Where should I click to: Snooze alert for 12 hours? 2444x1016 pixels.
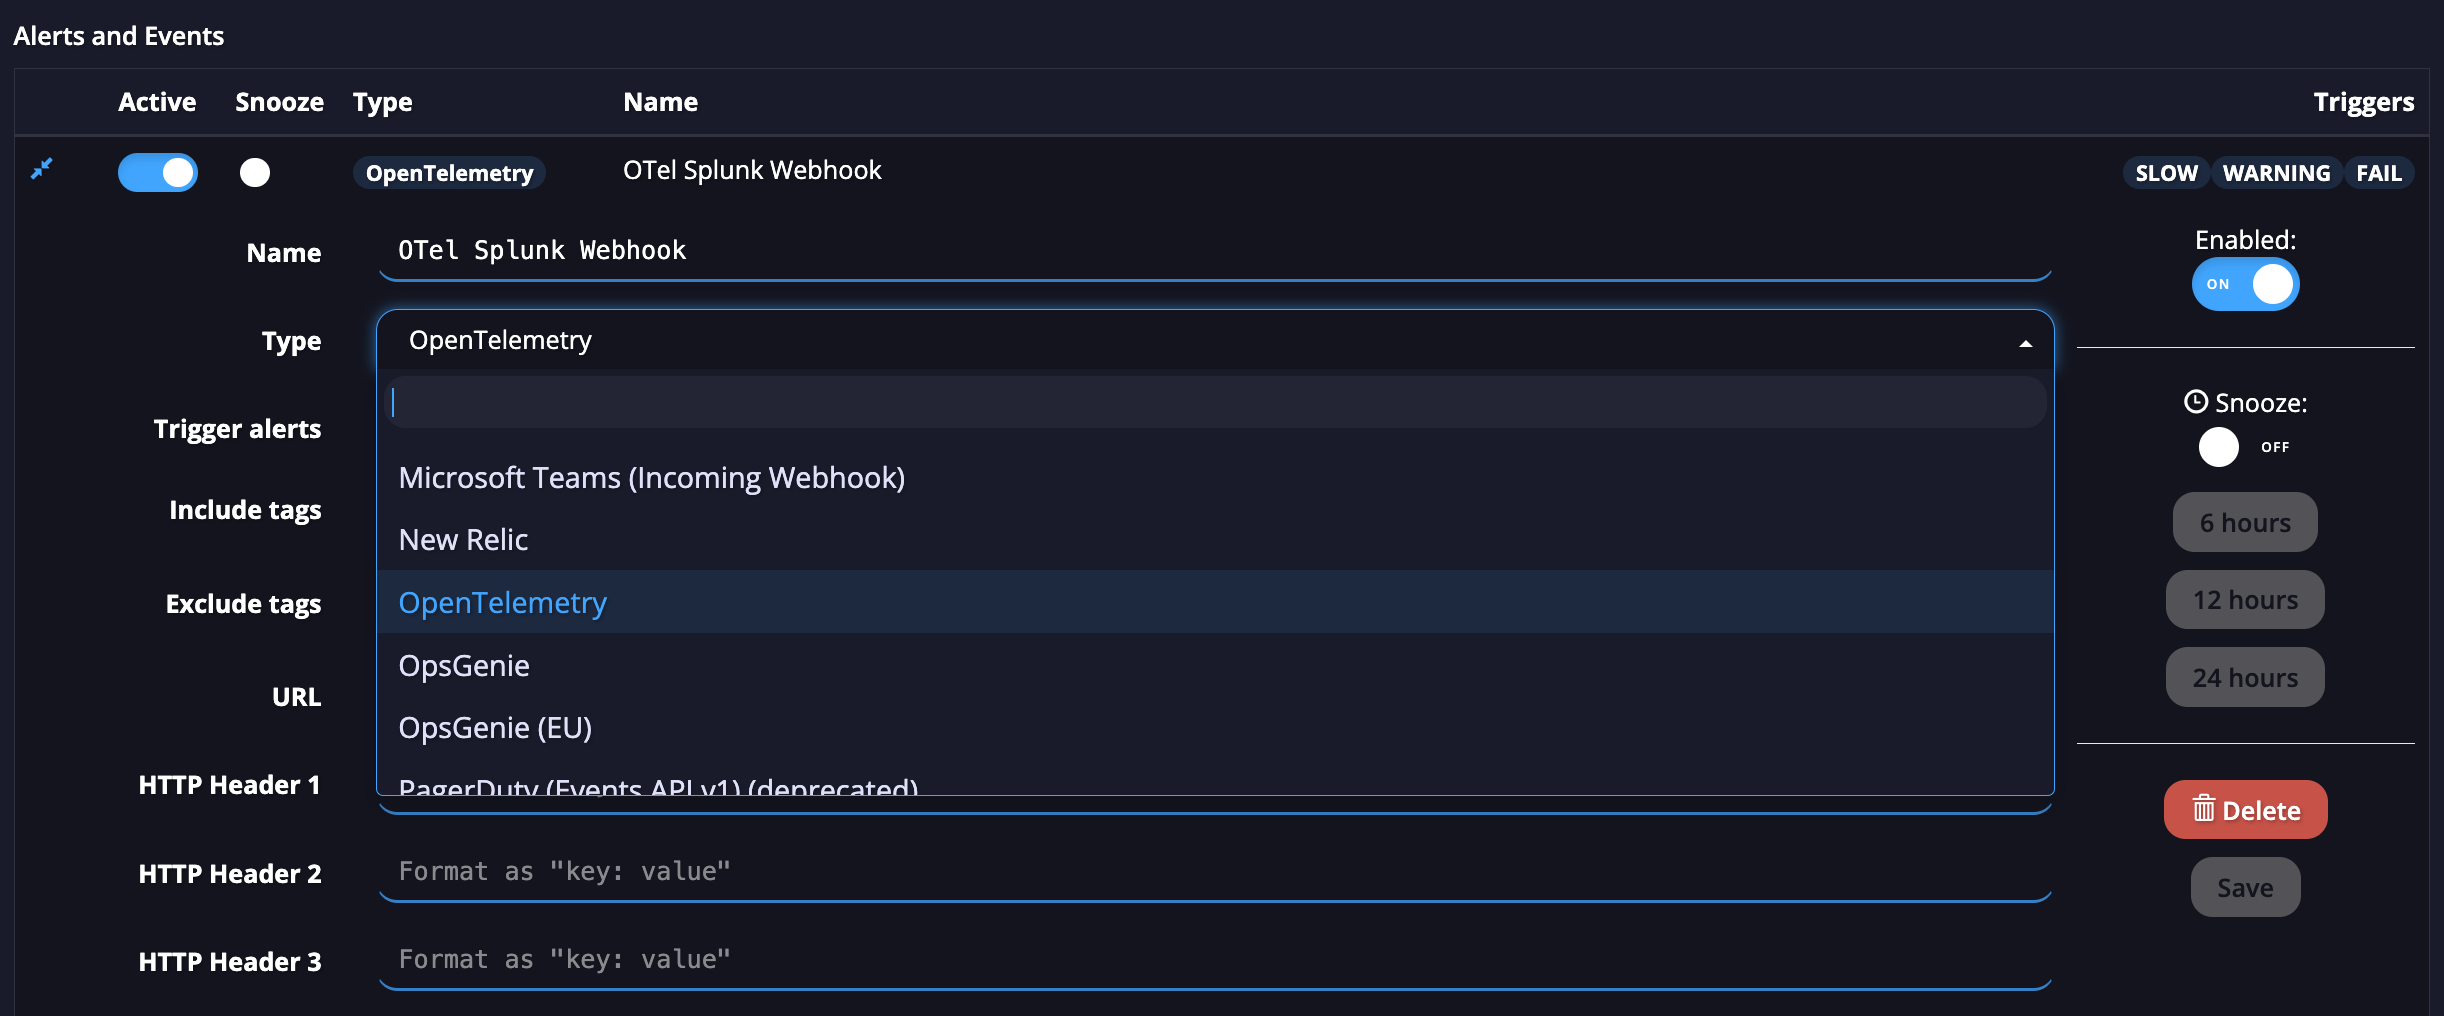[2245, 599]
